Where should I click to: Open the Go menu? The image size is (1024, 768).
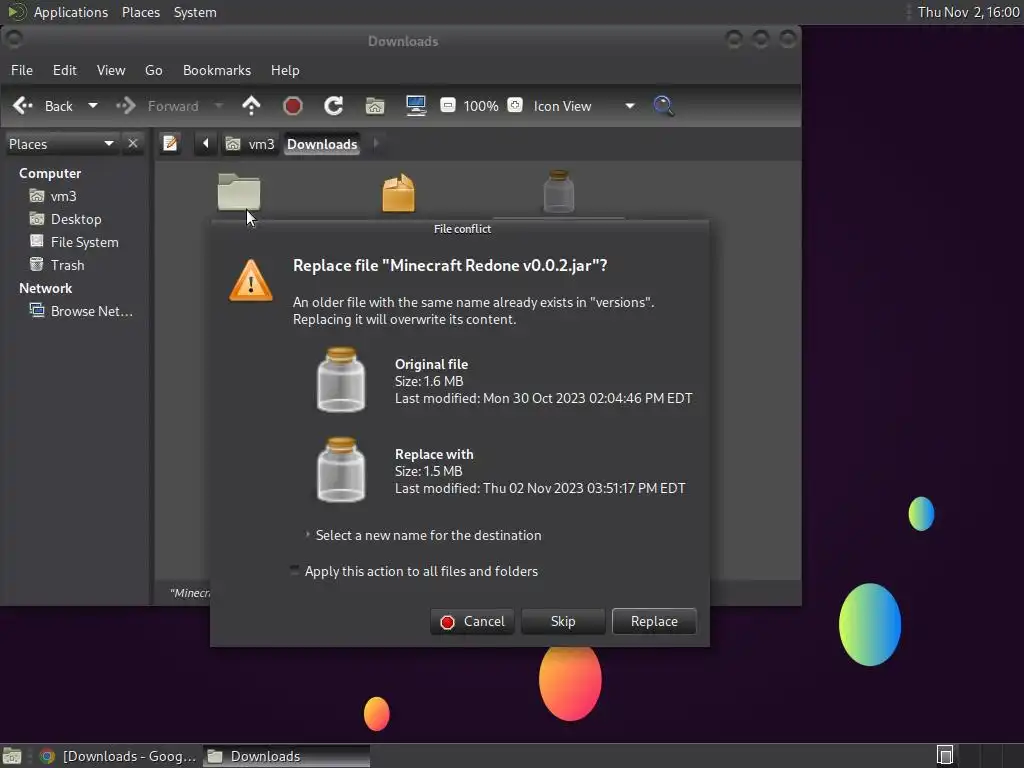[x=153, y=70]
